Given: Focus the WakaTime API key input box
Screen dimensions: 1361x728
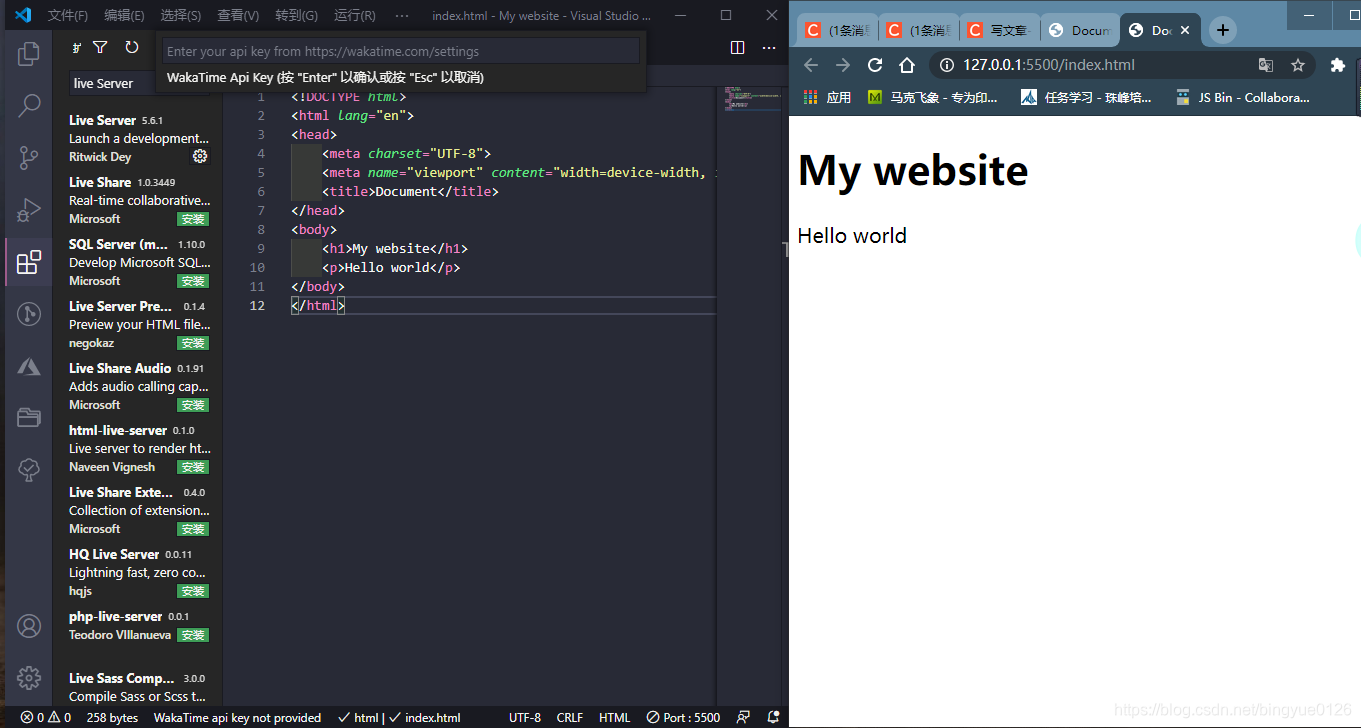Looking at the screenshot, I should 401,51.
